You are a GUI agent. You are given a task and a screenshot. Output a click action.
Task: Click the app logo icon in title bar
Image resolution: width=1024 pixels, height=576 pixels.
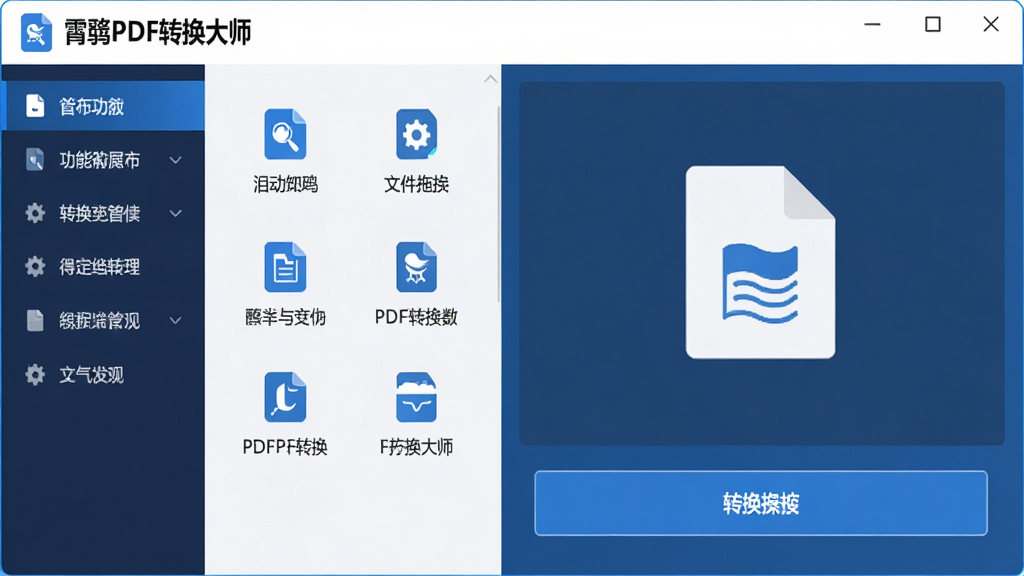click(36, 32)
